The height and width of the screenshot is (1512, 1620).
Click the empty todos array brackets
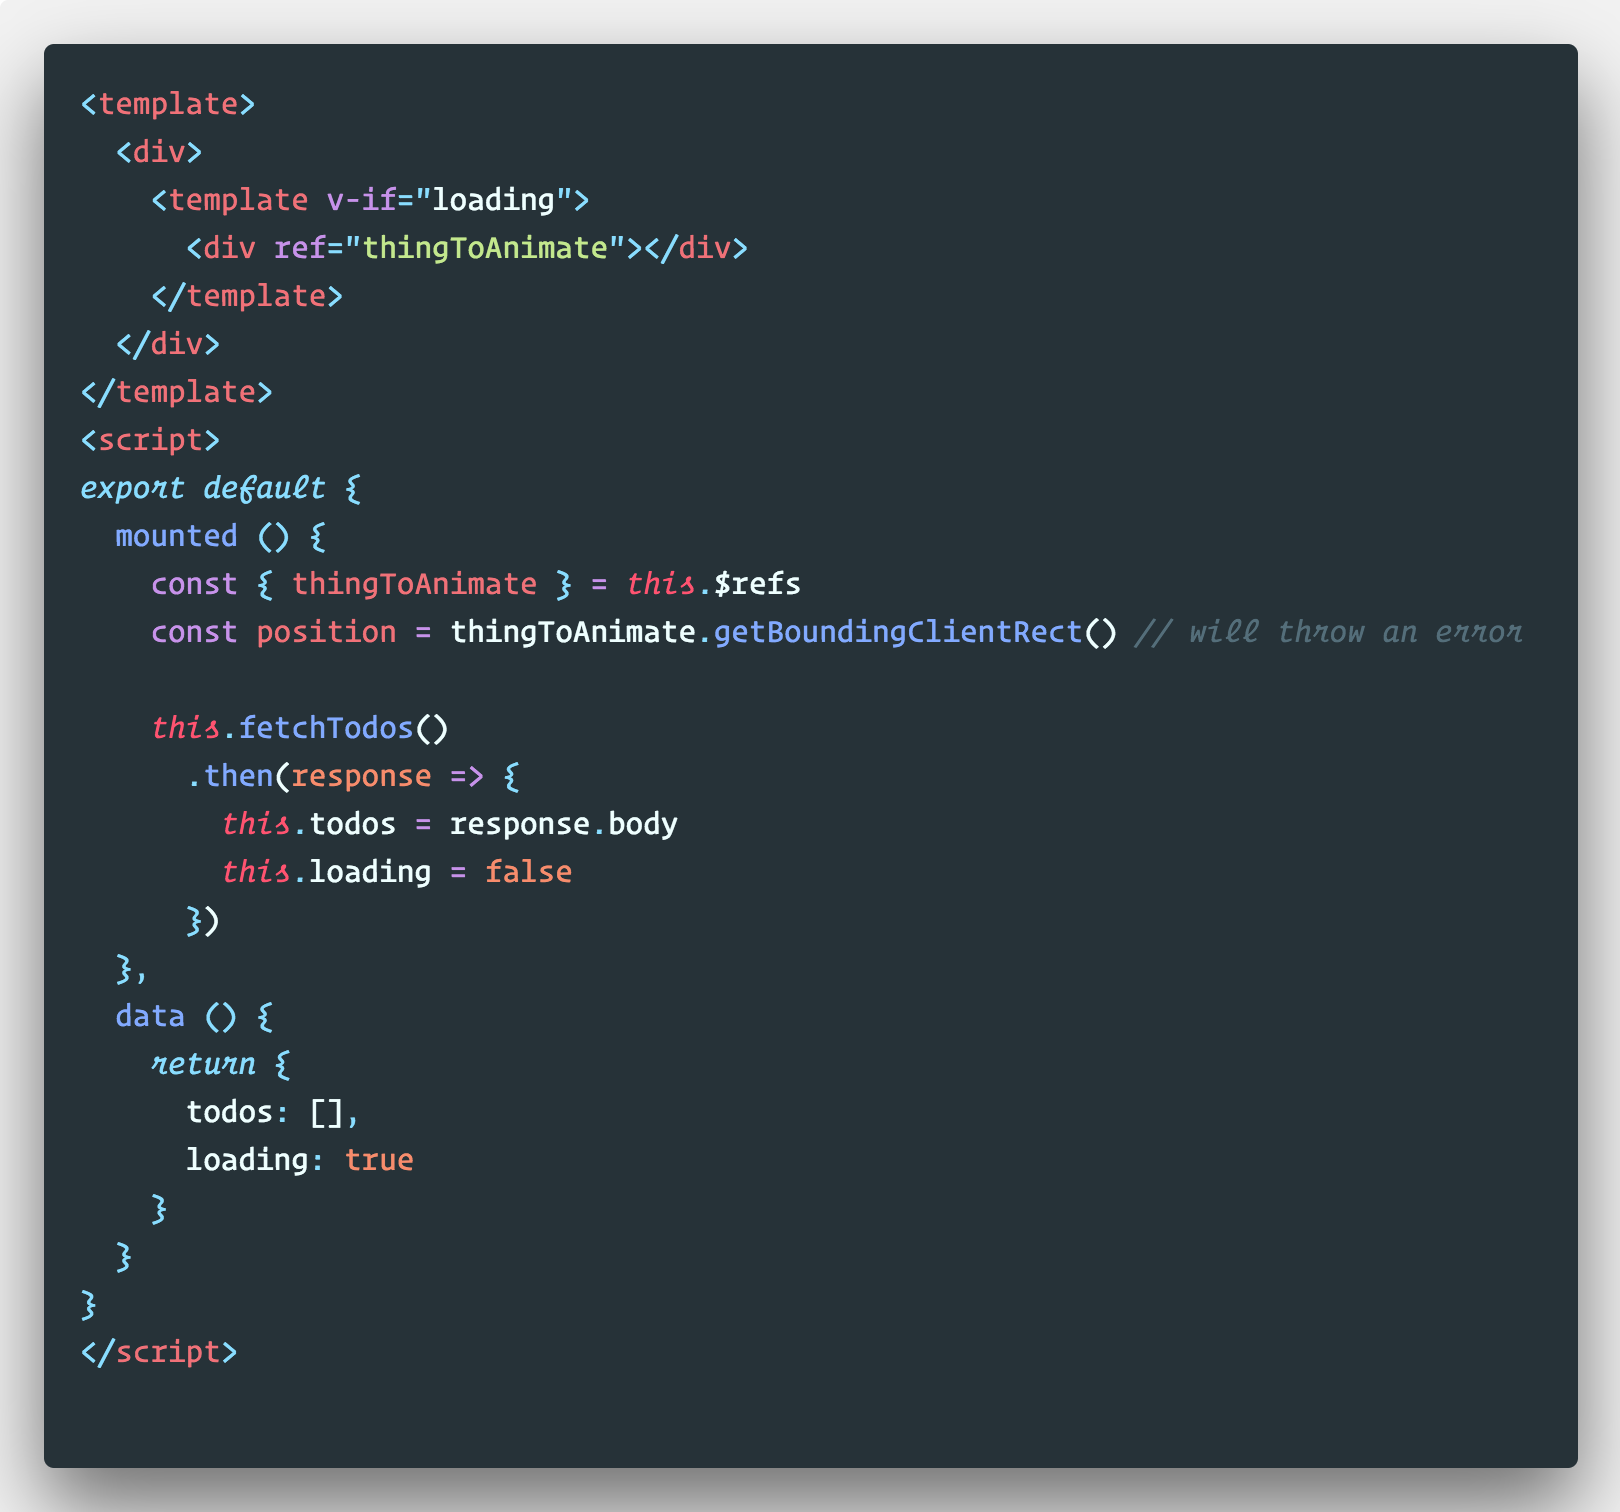(326, 1112)
